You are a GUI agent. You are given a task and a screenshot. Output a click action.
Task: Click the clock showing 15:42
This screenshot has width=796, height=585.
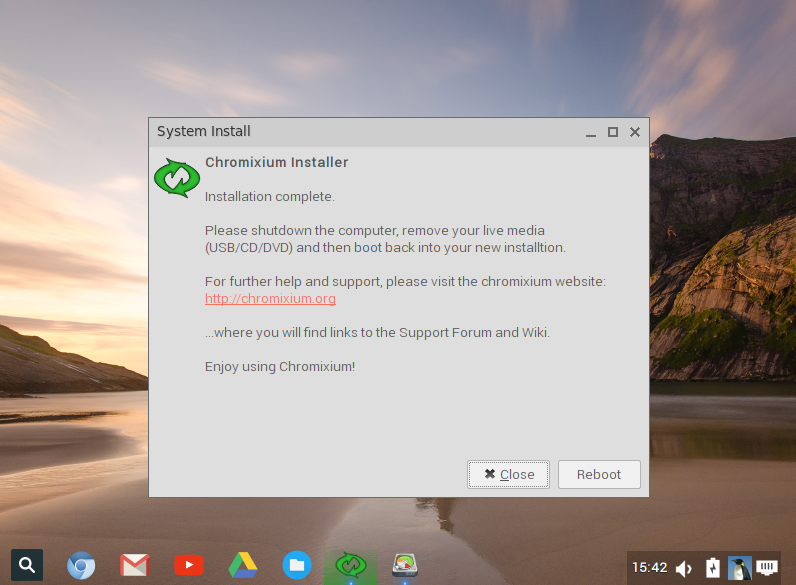click(649, 567)
